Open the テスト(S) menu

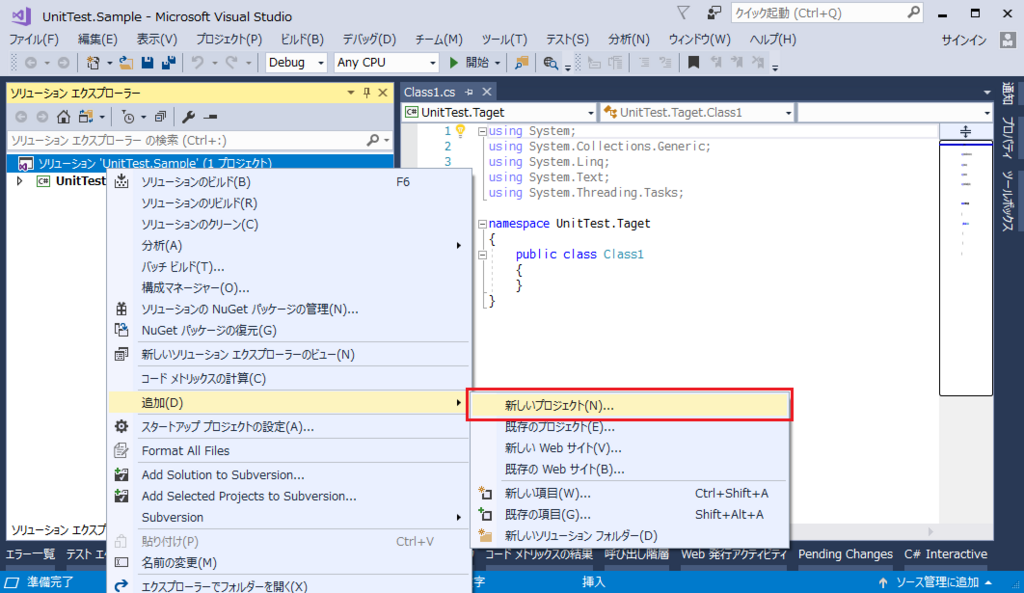click(x=567, y=39)
